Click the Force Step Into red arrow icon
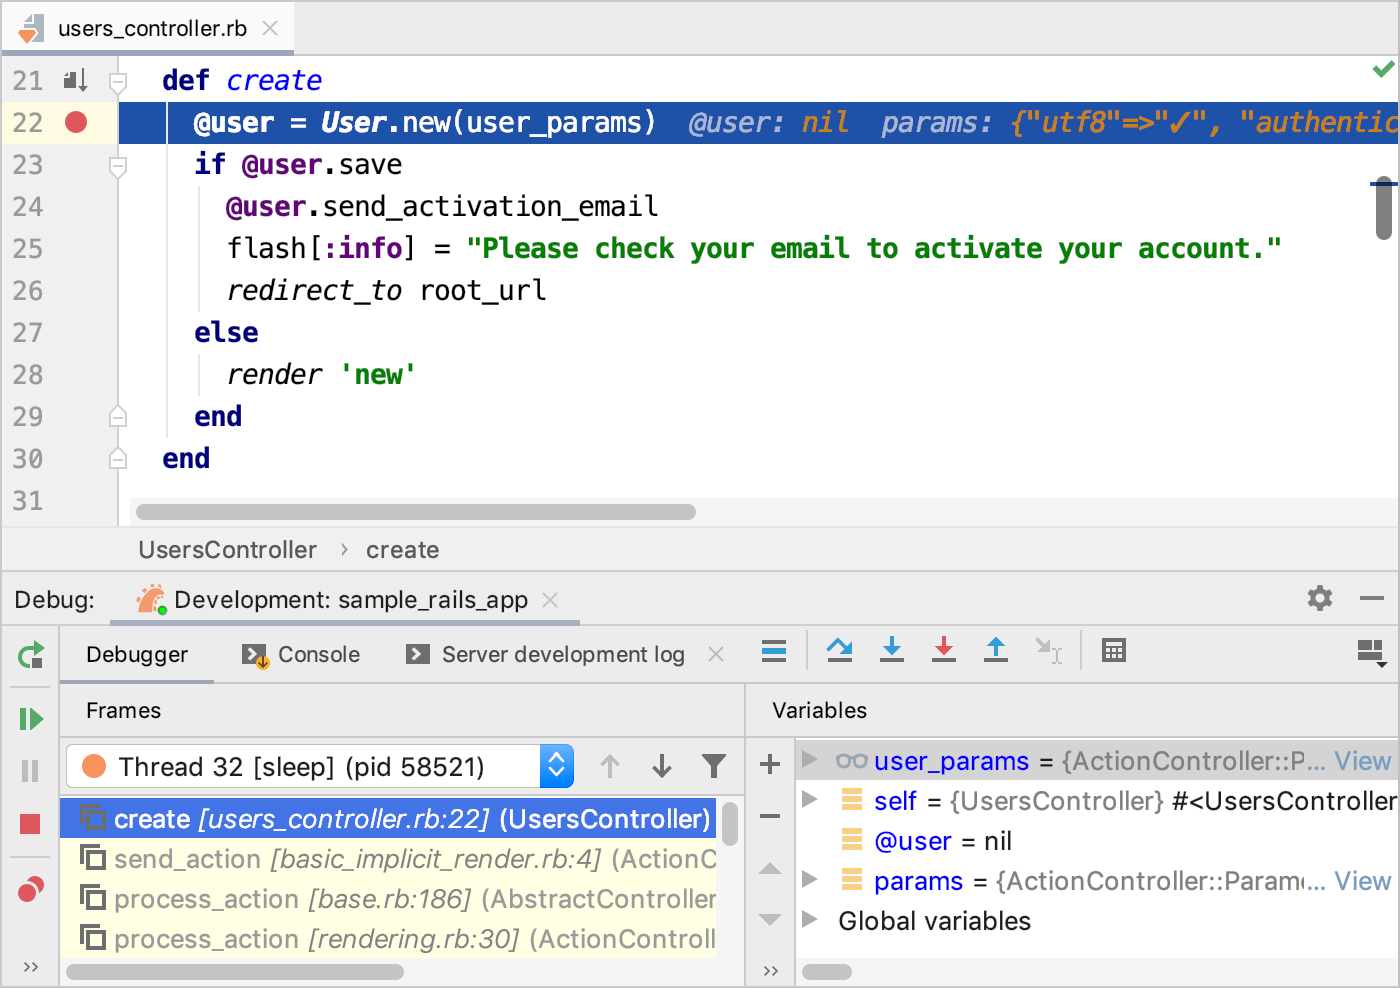 (944, 651)
